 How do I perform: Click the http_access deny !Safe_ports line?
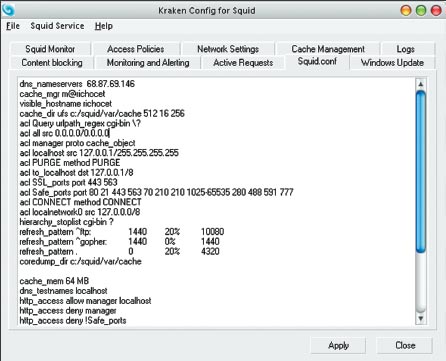click(73, 320)
